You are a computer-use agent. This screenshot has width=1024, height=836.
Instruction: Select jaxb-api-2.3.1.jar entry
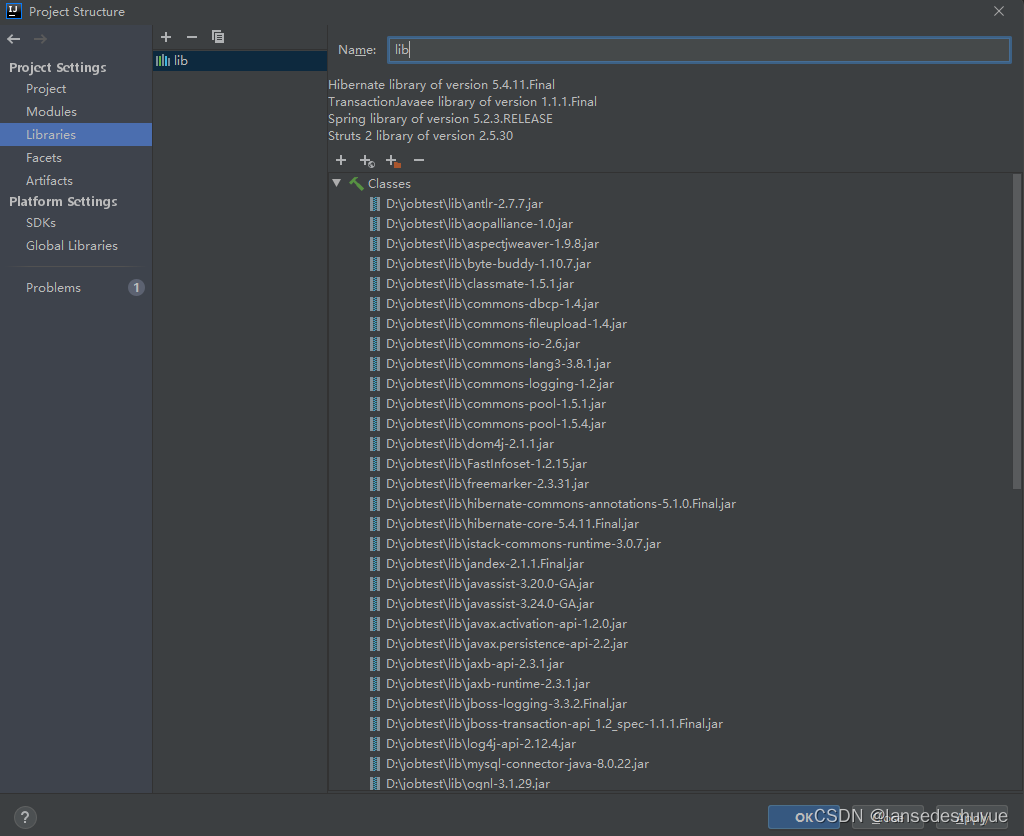click(x=475, y=664)
